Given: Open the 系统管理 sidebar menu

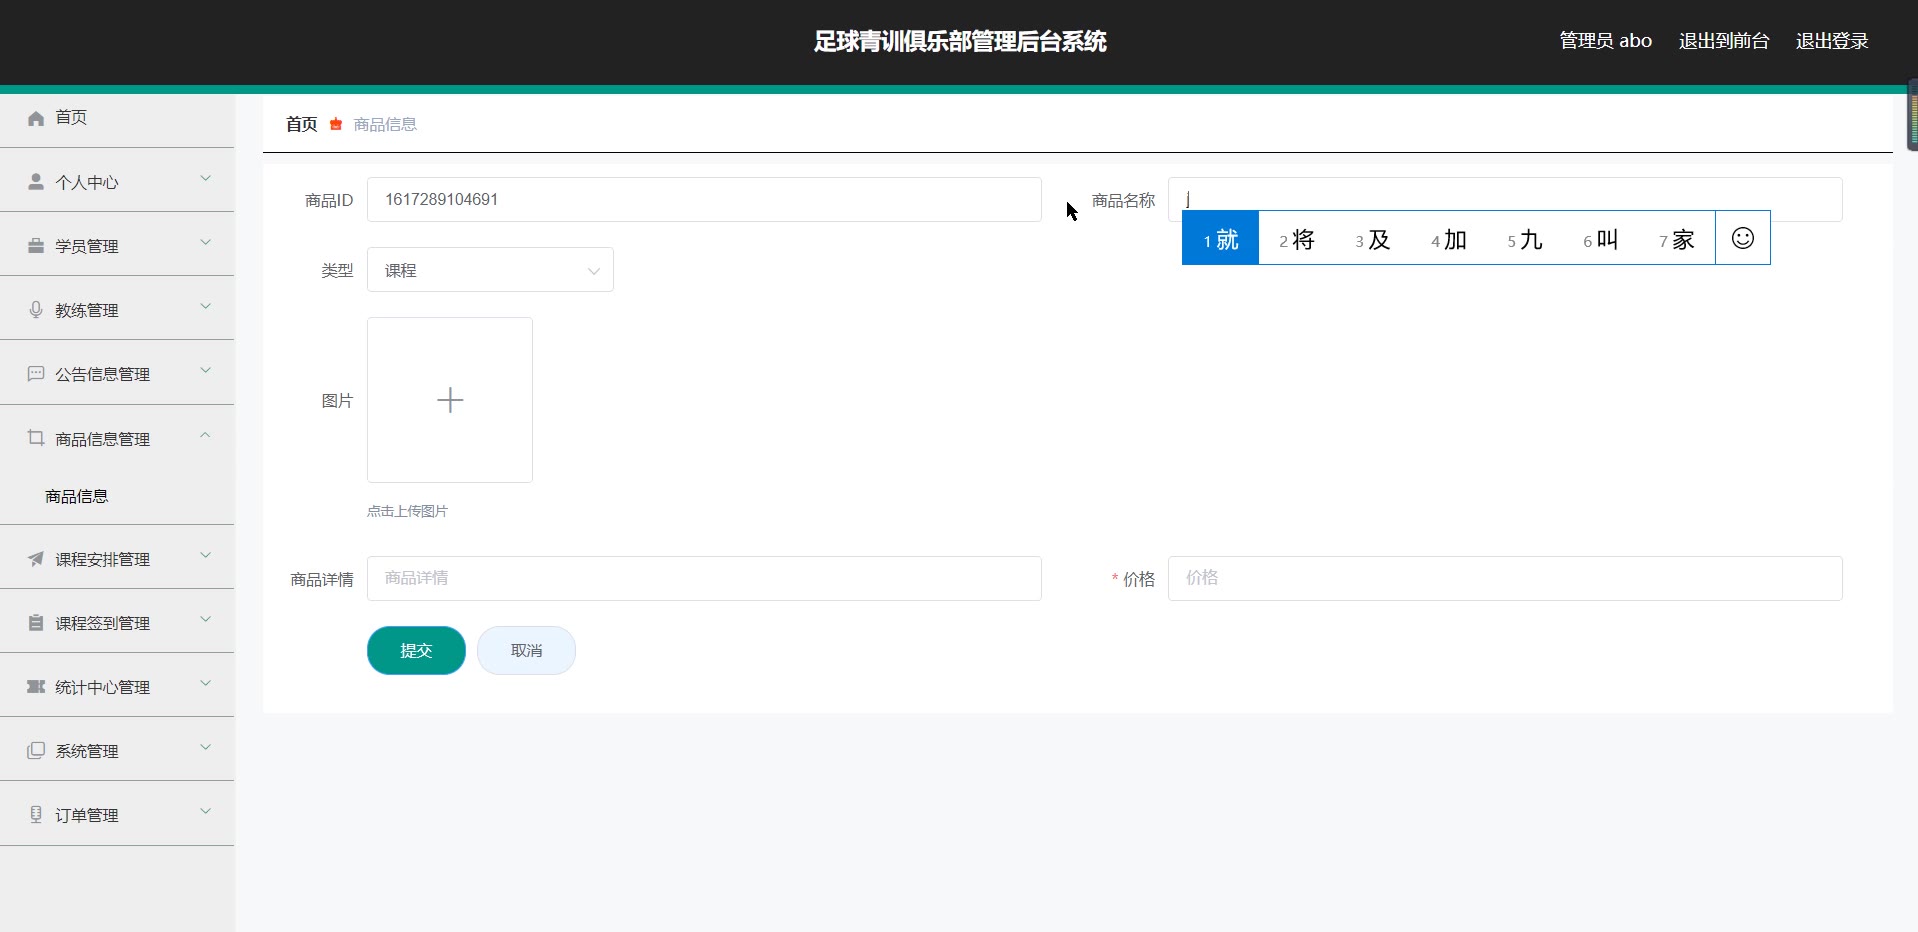Looking at the screenshot, I should click(x=87, y=751).
